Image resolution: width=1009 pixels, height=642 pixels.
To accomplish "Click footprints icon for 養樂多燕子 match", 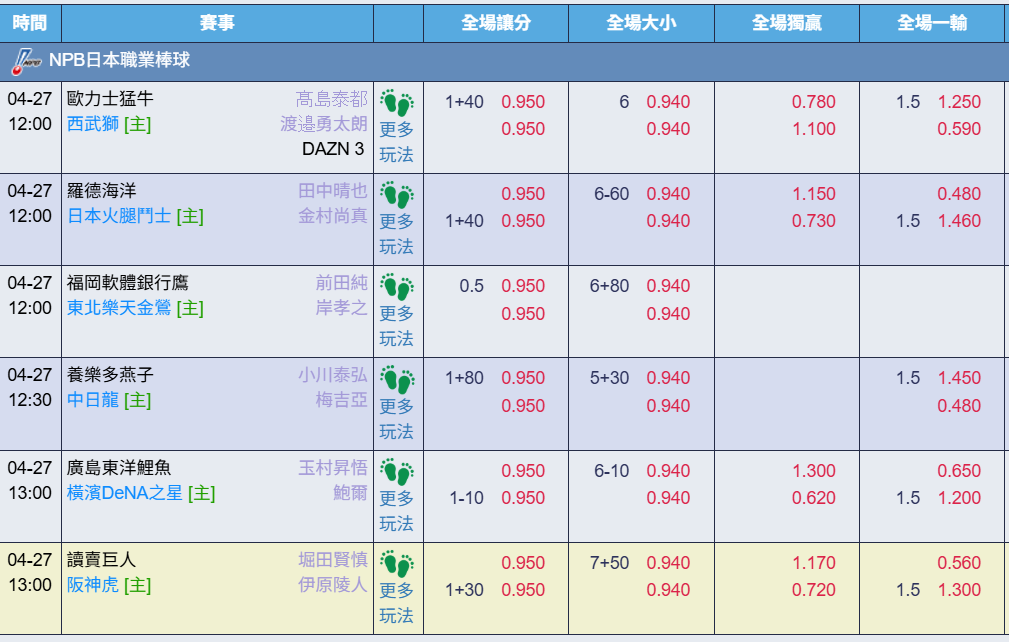I will pos(397,379).
